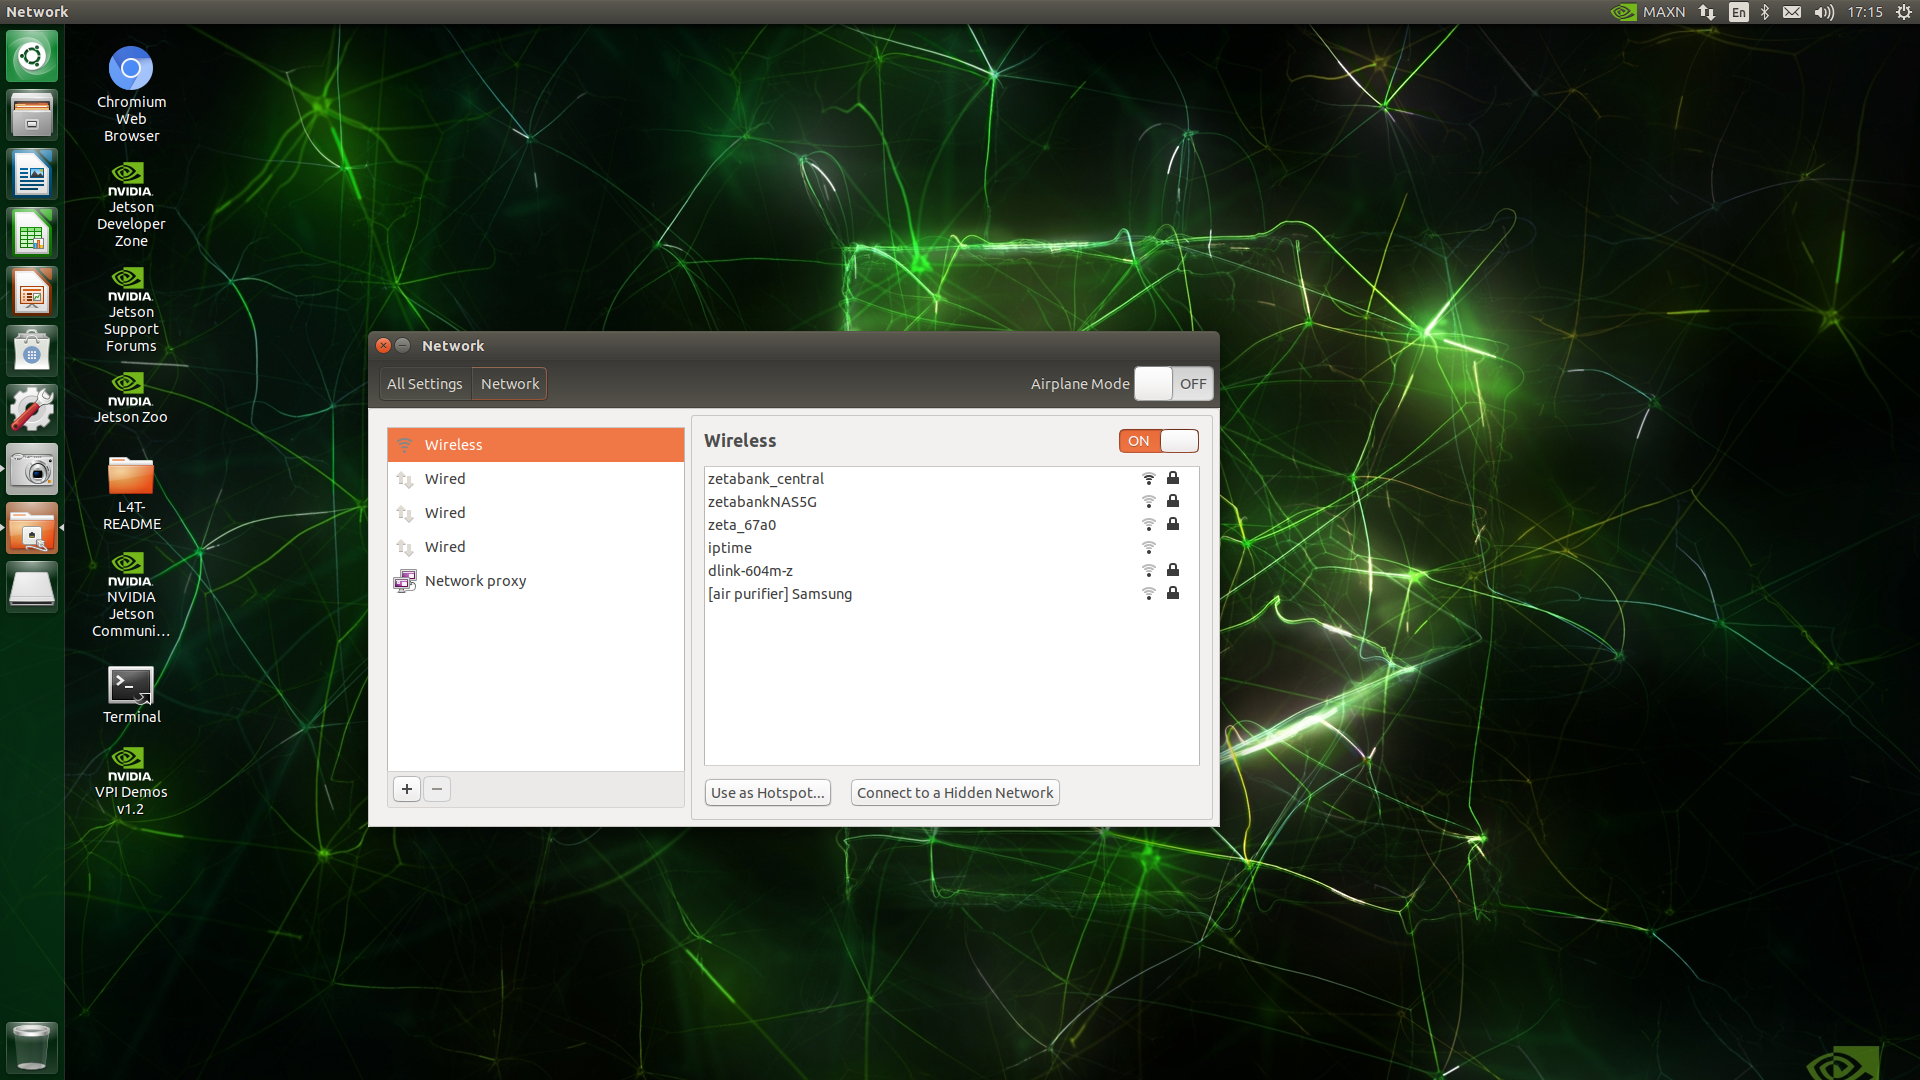Open removable drive launcher icon
The height and width of the screenshot is (1080, 1920).
(x=32, y=587)
